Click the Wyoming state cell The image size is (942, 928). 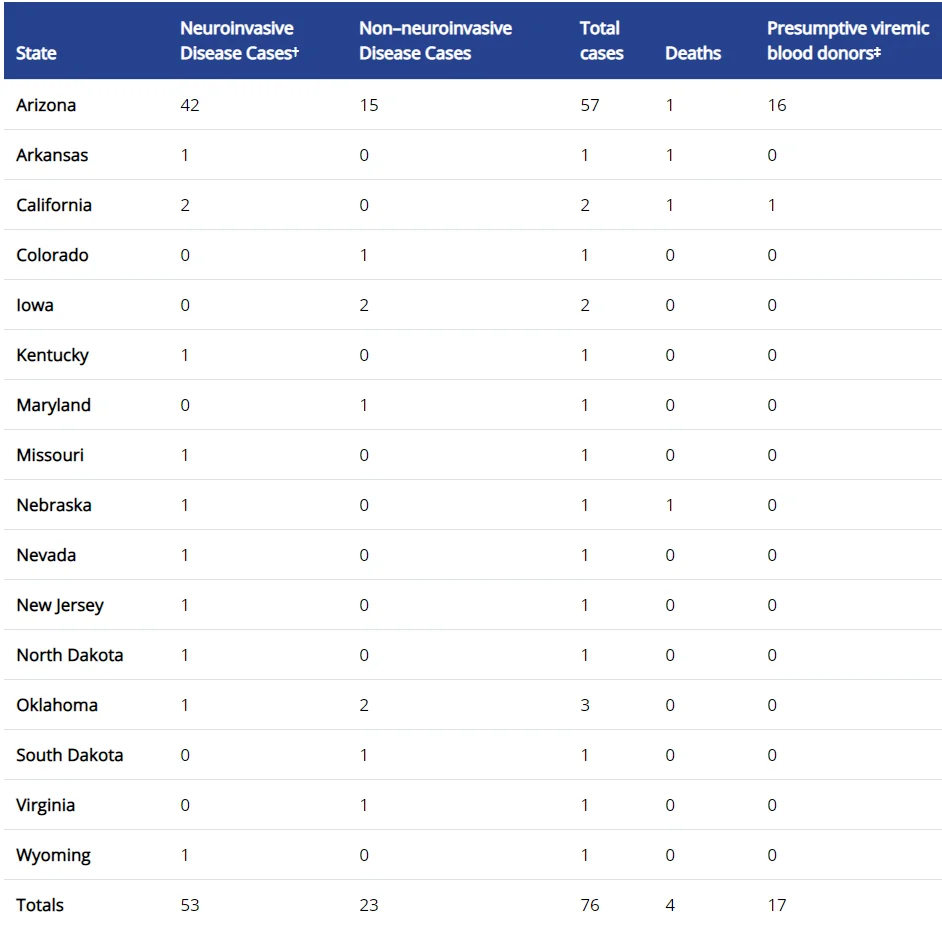click(x=53, y=855)
